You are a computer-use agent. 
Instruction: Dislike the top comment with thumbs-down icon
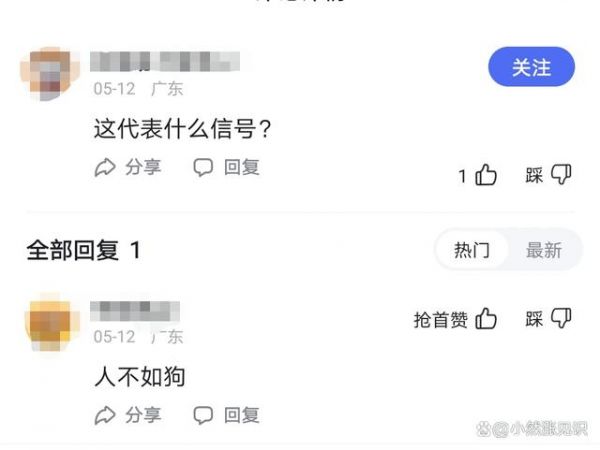tap(561, 174)
